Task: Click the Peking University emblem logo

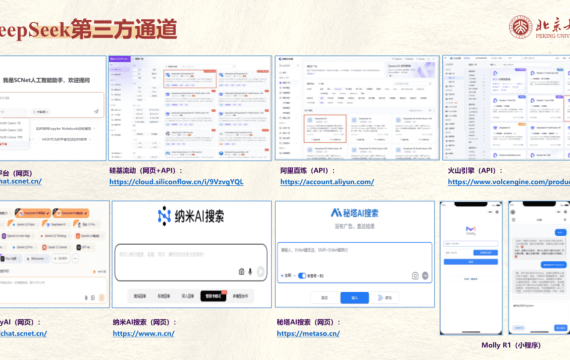Action: (x=521, y=27)
